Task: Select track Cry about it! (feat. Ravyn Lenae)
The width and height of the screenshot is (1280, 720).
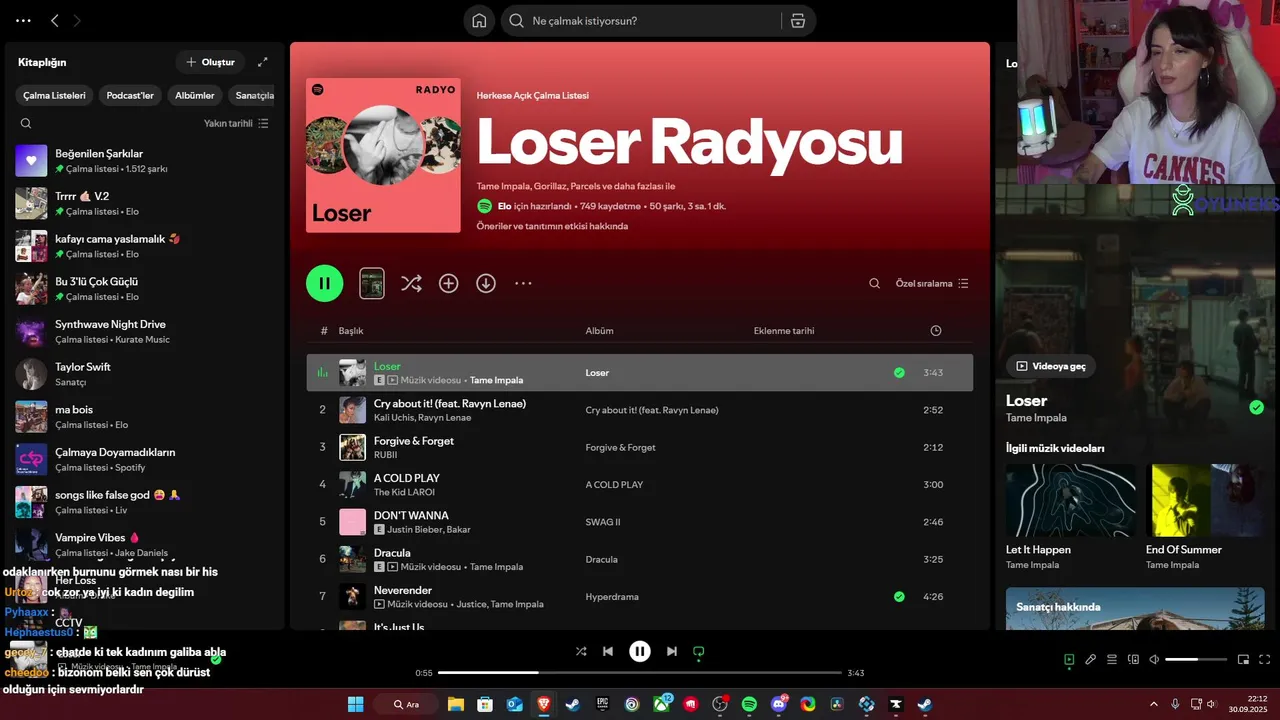Action: [640, 410]
